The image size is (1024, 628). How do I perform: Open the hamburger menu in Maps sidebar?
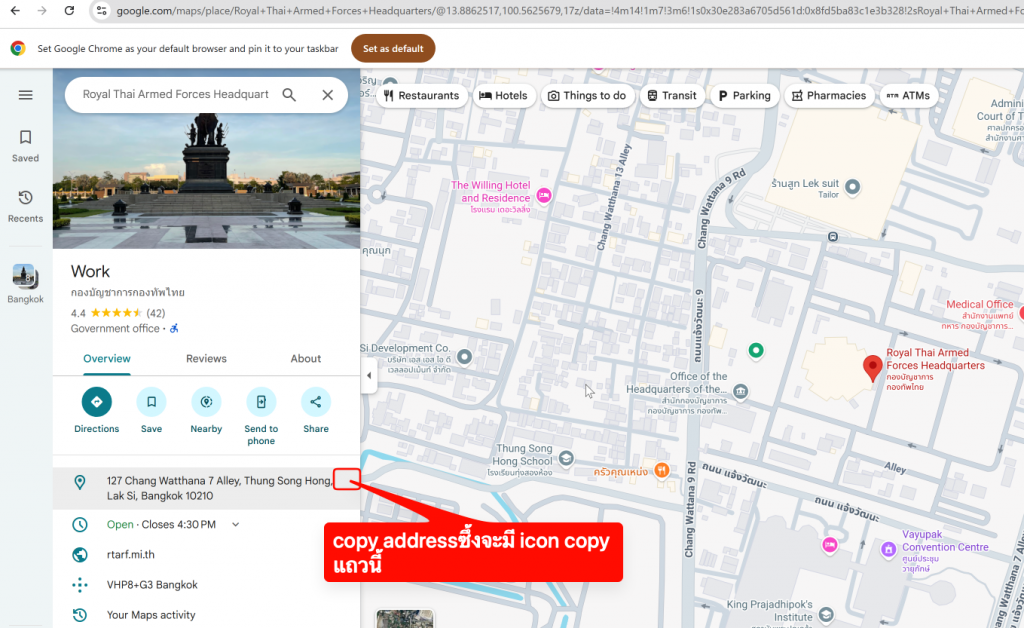26,95
